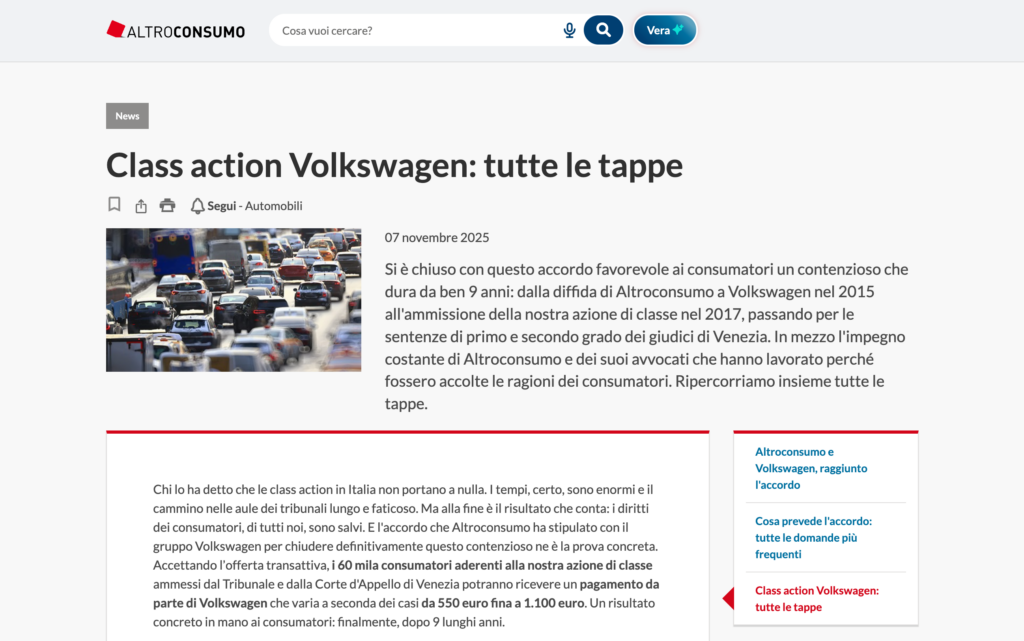The height and width of the screenshot is (641, 1024).
Task: Open the Vera assistant
Action: [x=664, y=30]
